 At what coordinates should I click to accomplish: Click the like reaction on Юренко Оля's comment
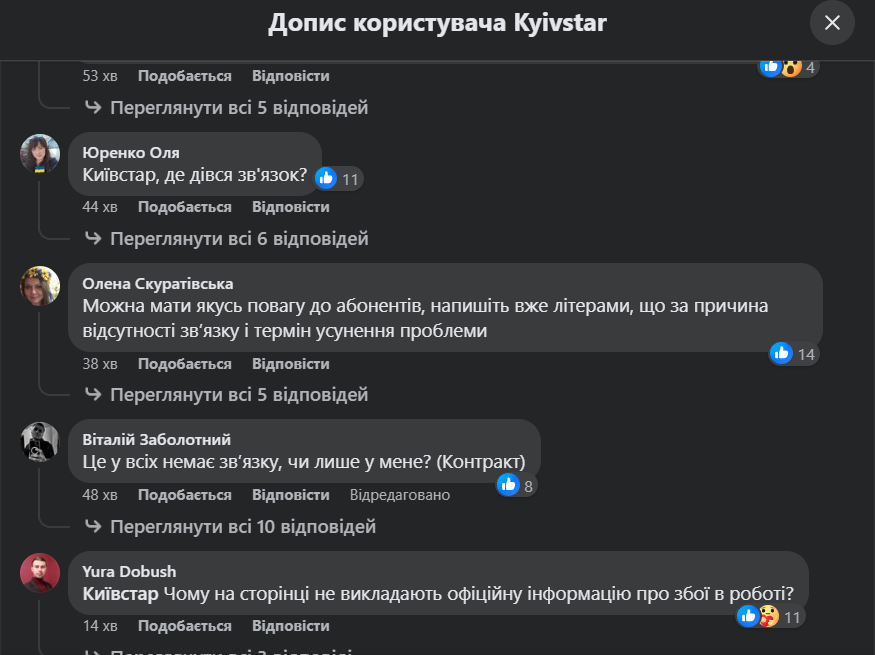[x=326, y=179]
